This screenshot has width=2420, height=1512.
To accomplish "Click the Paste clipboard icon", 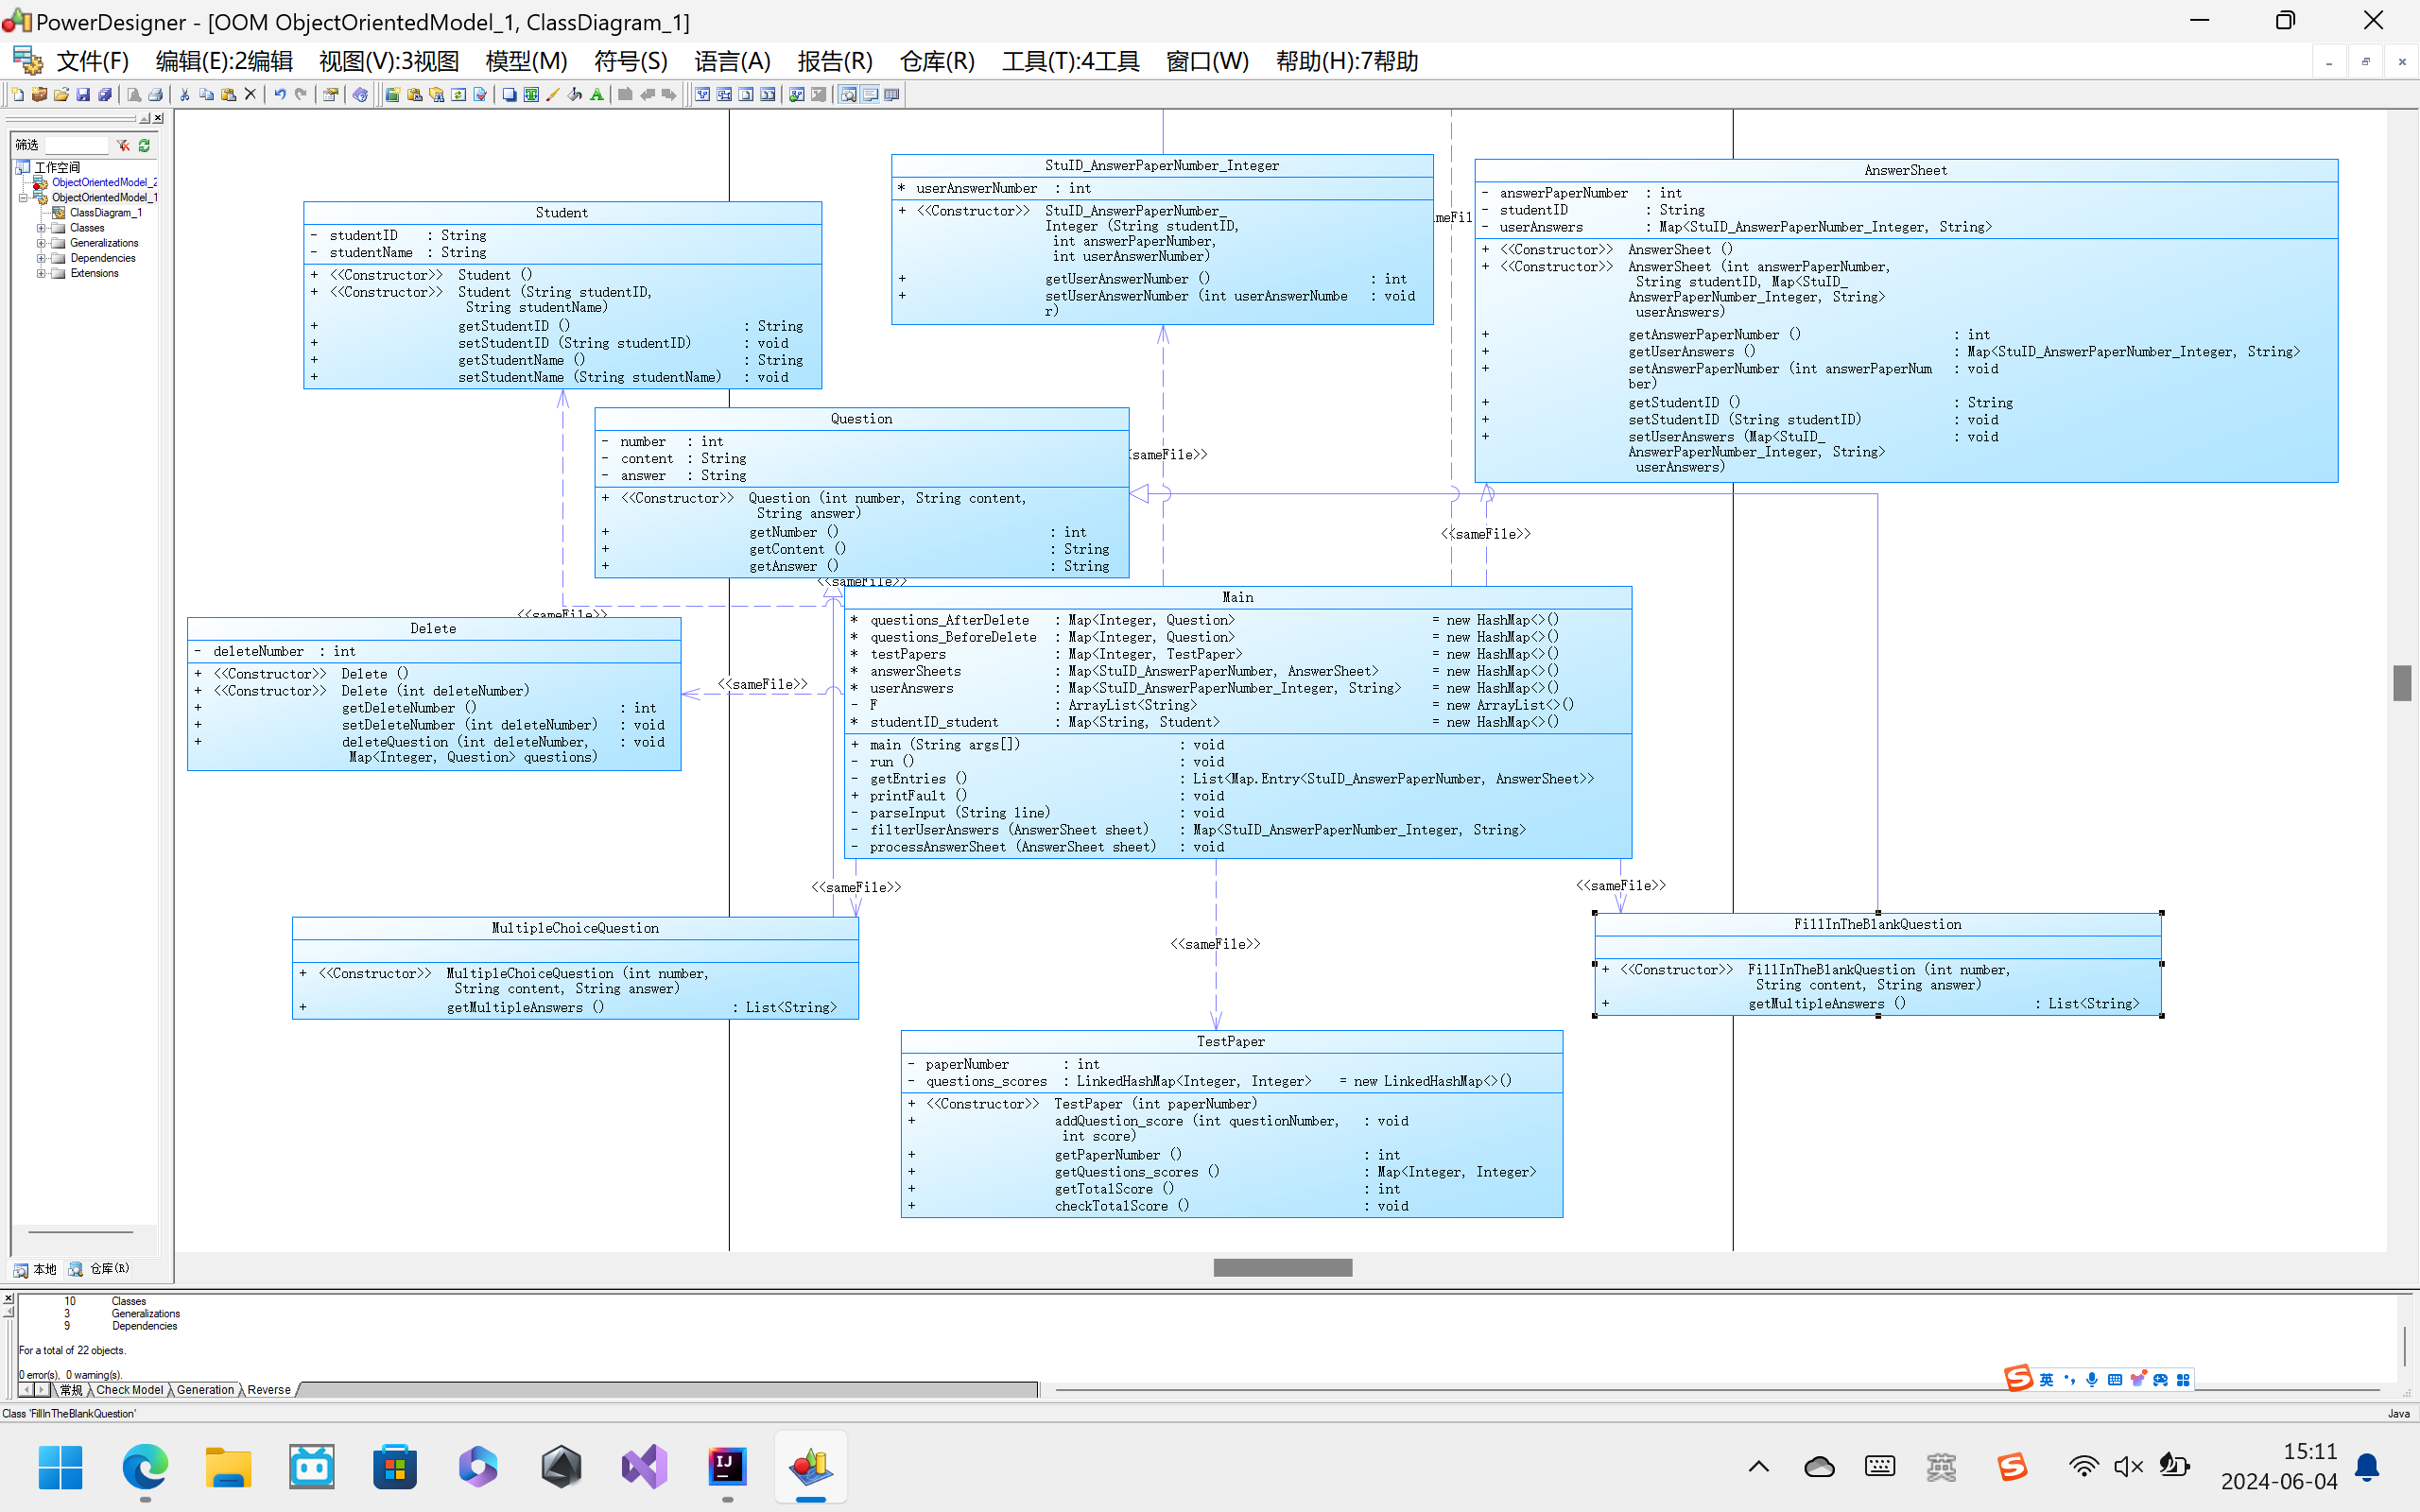I will tap(228, 95).
